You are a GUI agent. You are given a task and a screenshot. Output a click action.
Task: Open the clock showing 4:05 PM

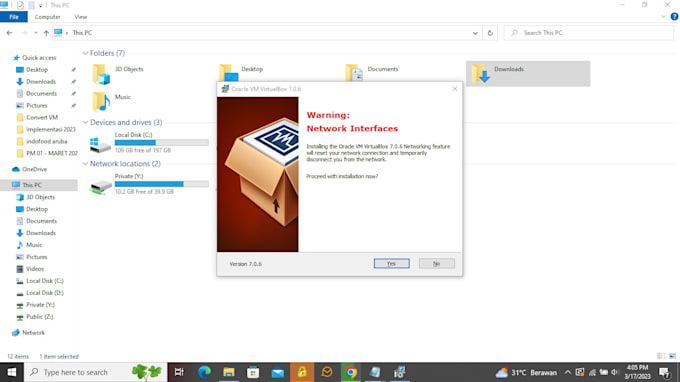tap(638, 372)
